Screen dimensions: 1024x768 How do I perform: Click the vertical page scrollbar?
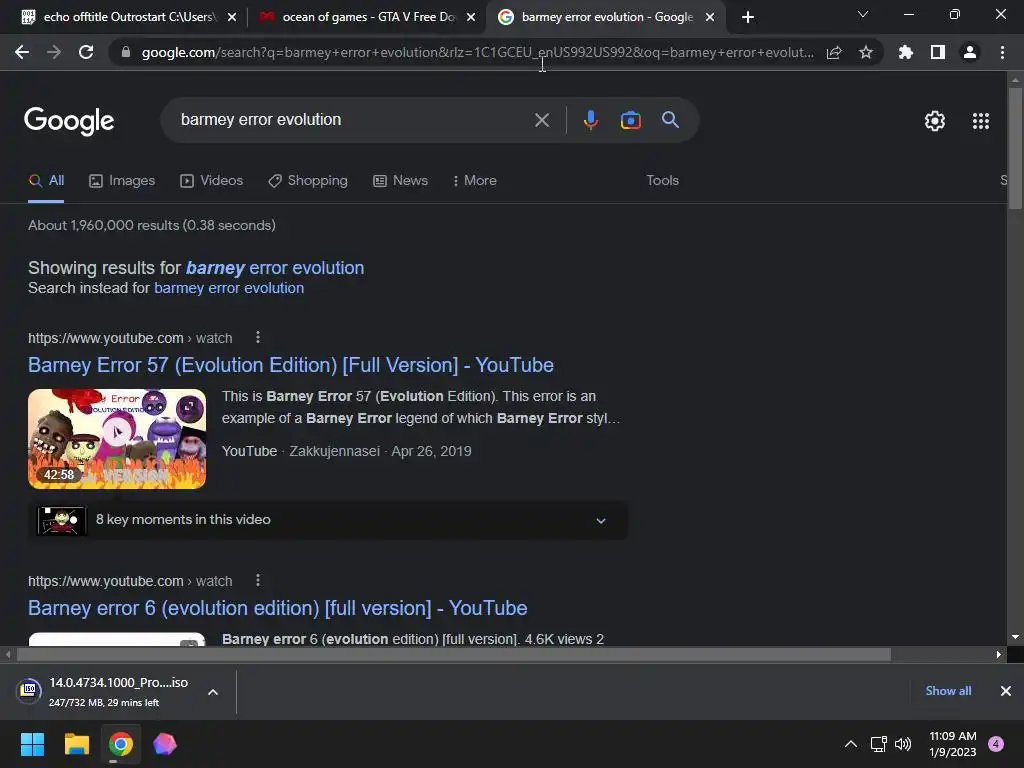click(1015, 148)
